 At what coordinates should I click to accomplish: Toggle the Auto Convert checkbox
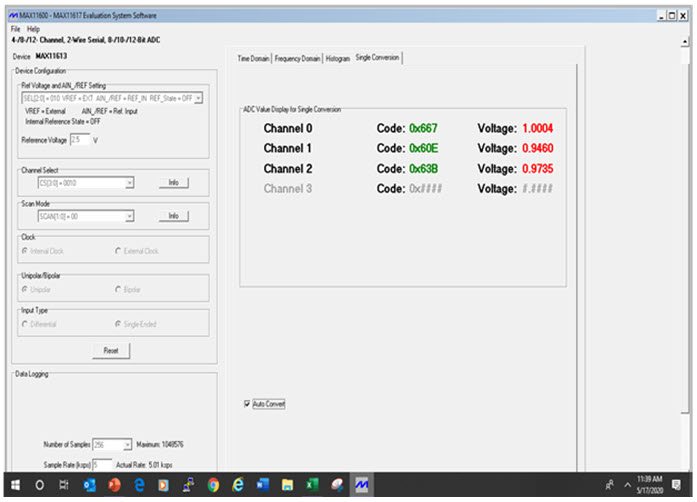[247, 404]
